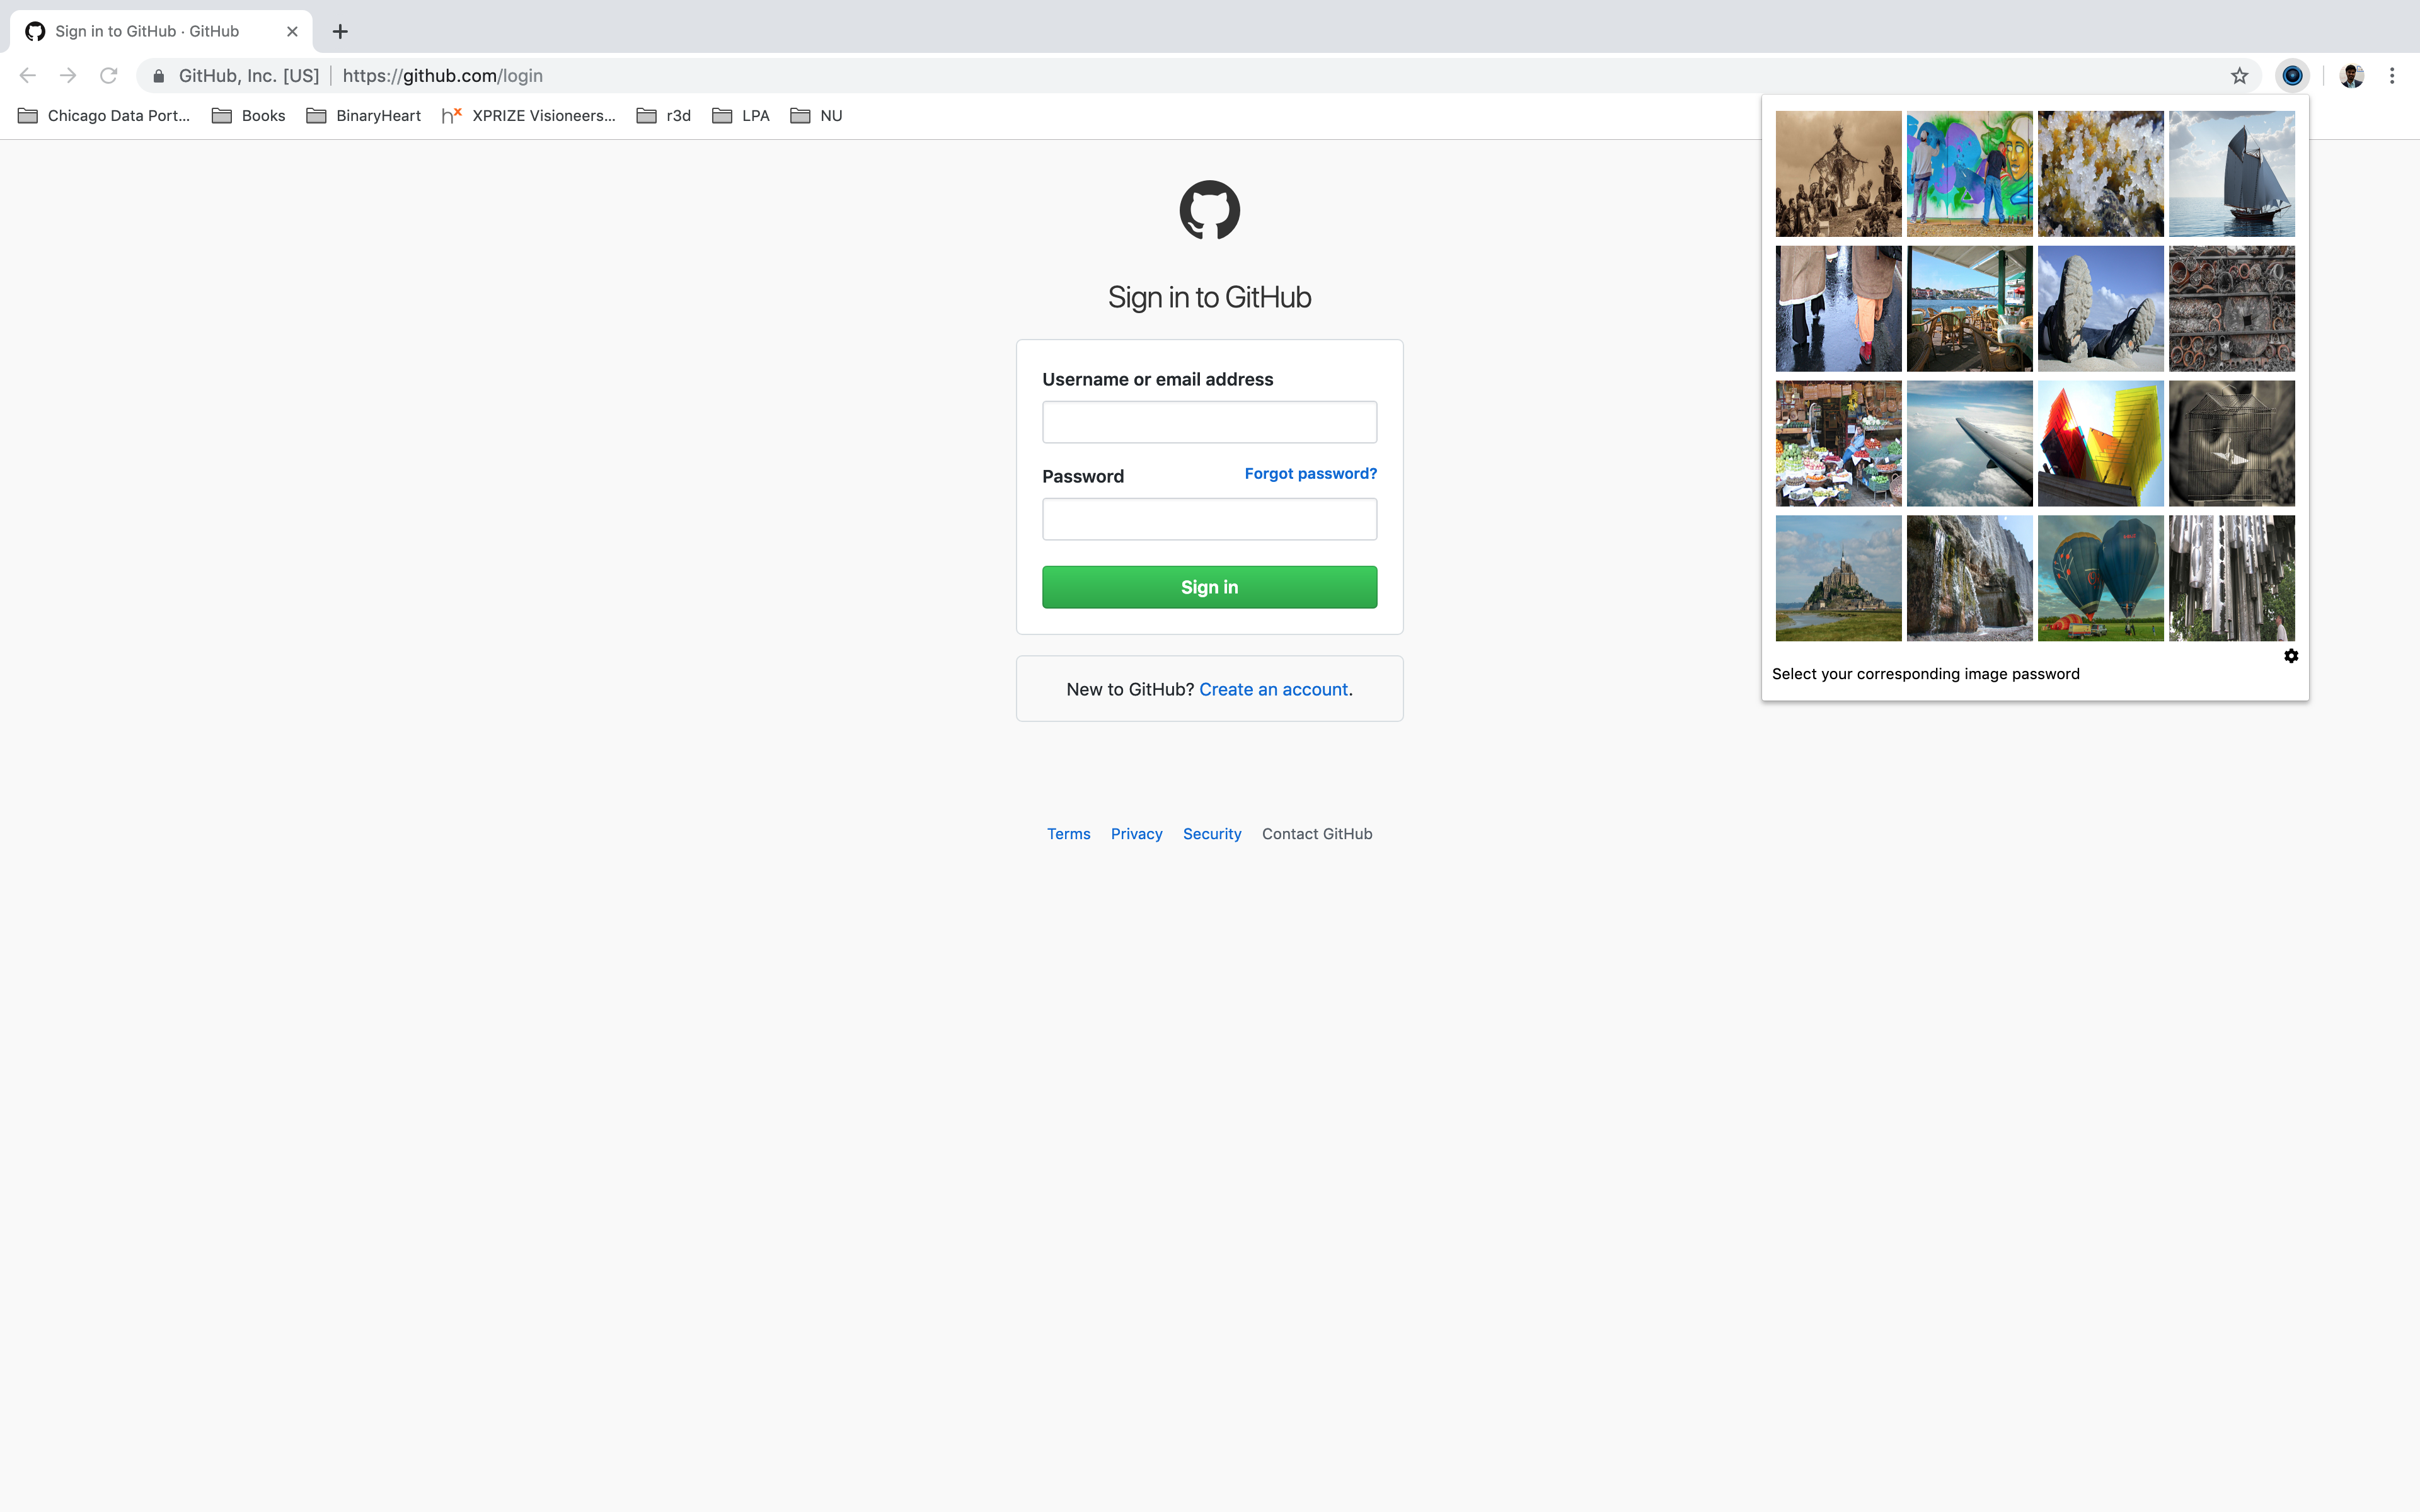Focus the Username or email field

1209,422
